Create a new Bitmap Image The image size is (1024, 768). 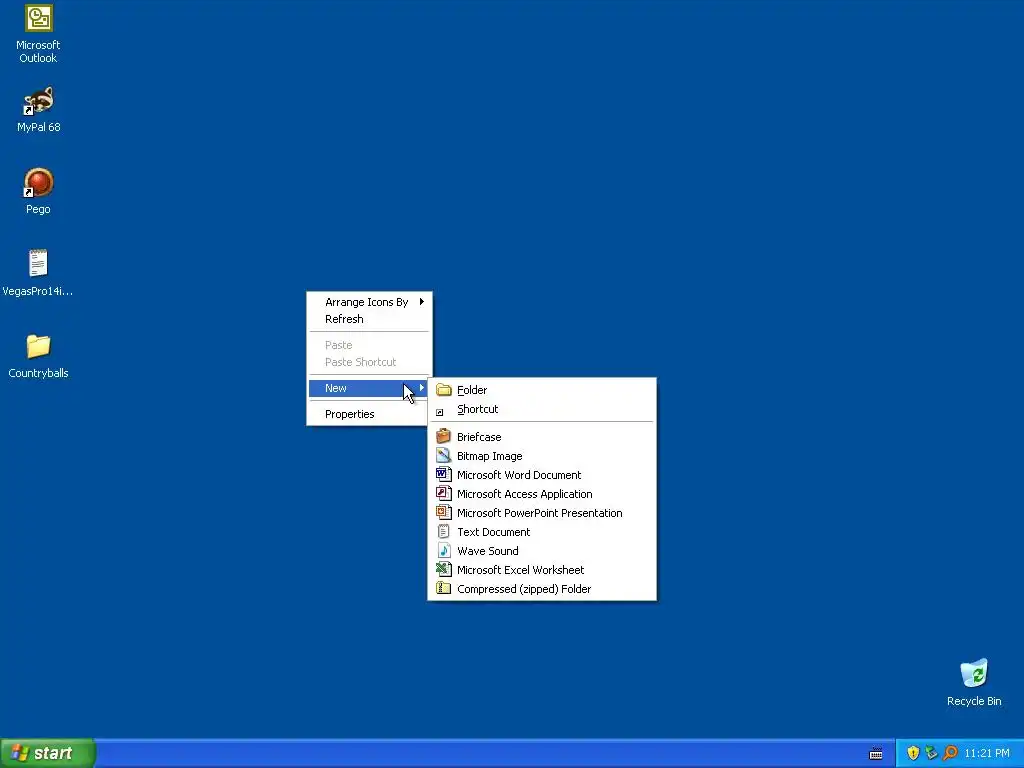(x=542, y=456)
